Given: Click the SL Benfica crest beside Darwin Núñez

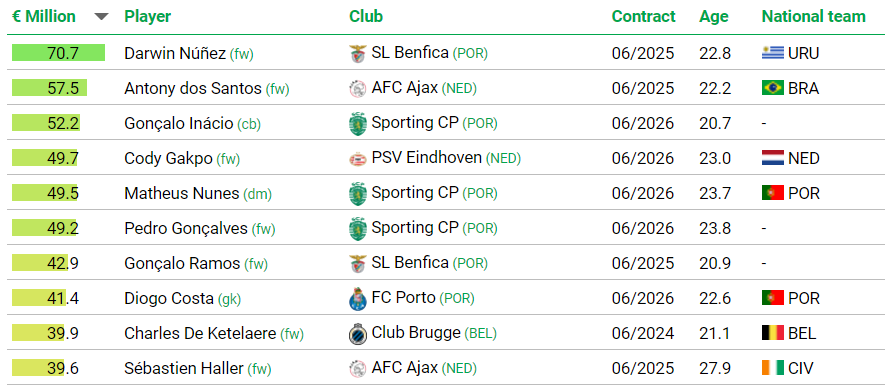Looking at the screenshot, I should (x=358, y=54).
